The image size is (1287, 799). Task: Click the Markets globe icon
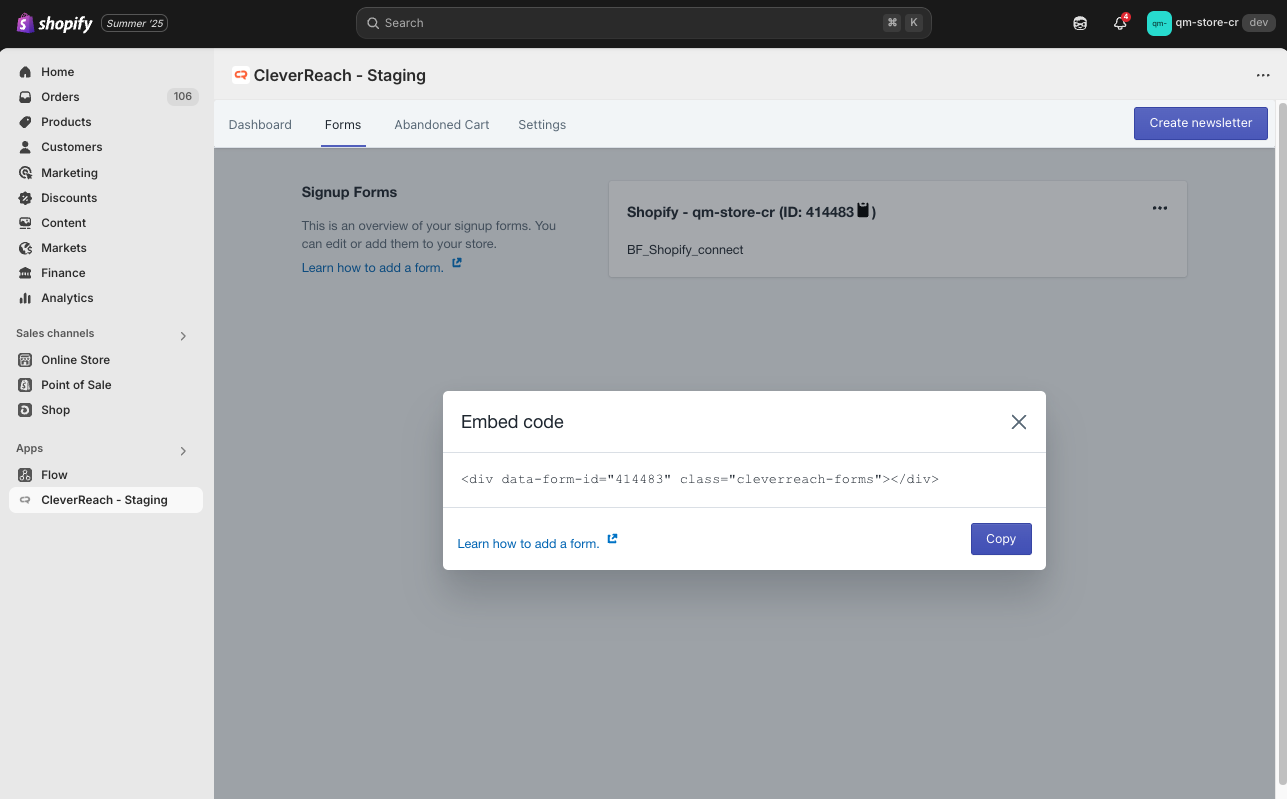click(25, 248)
